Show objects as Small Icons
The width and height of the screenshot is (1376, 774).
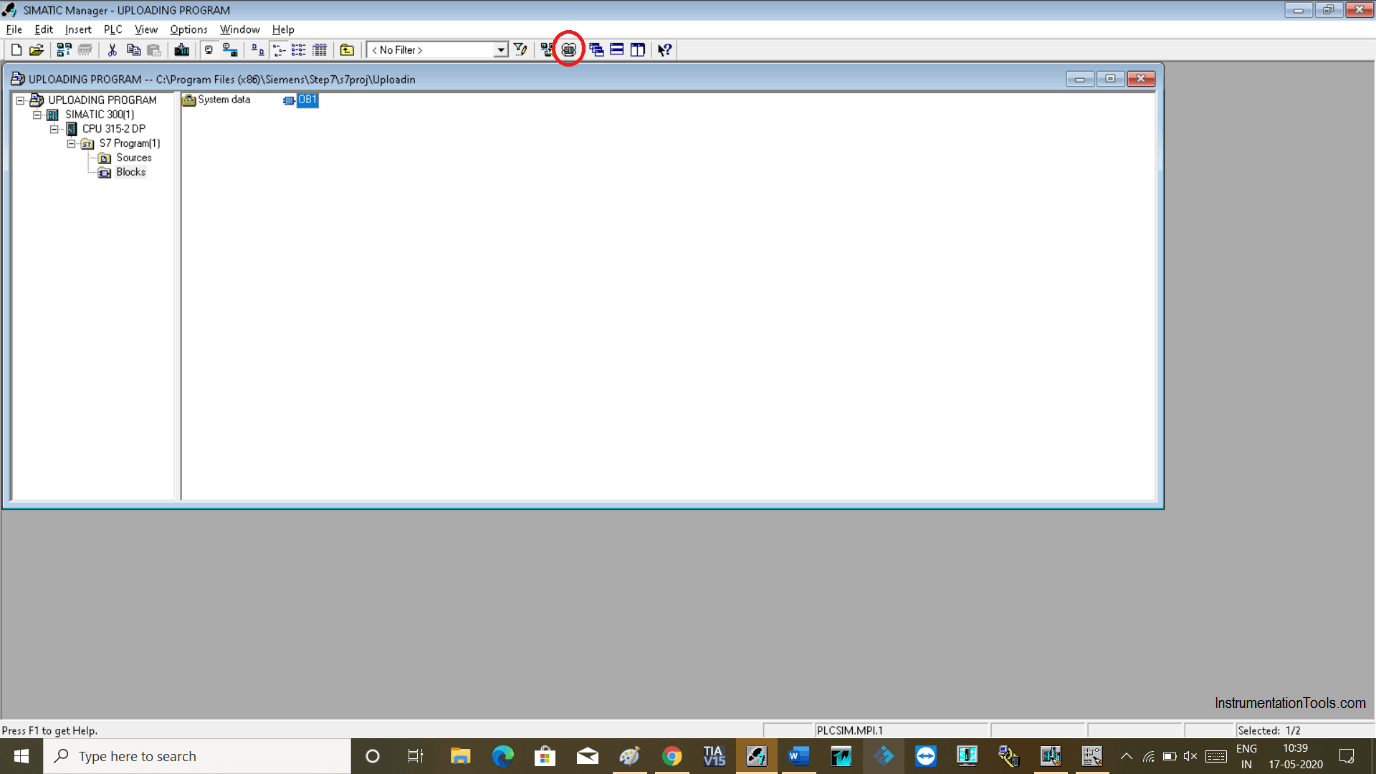pyautogui.click(x=278, y=50)
